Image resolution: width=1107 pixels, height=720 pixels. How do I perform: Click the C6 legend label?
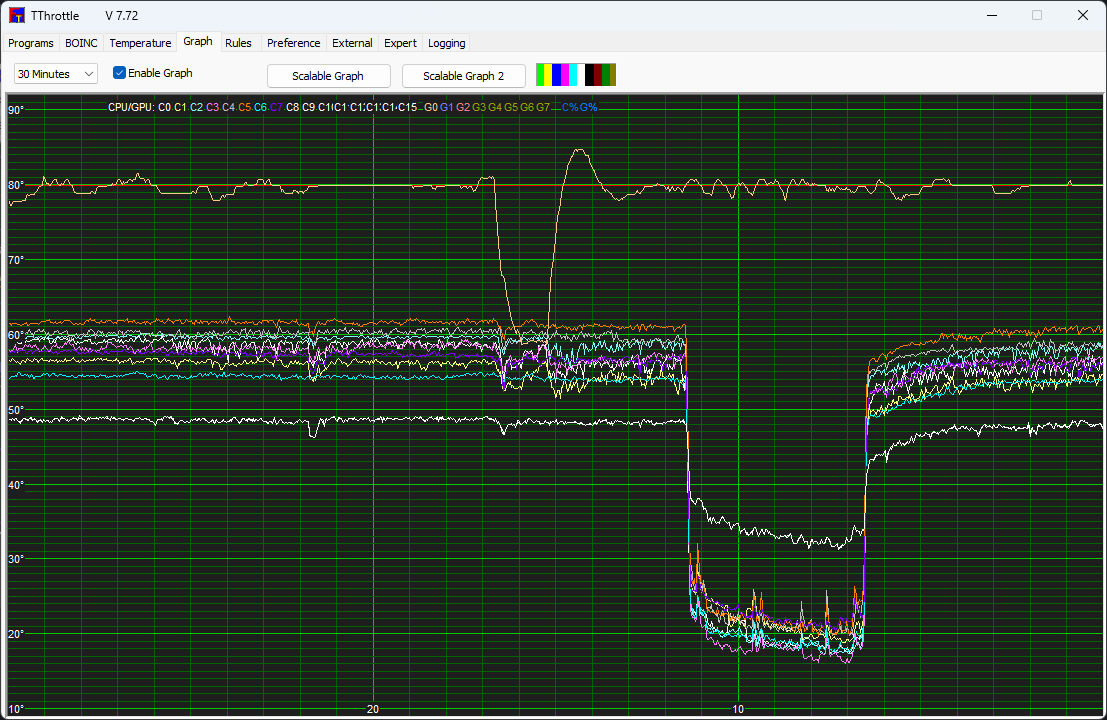261,107
